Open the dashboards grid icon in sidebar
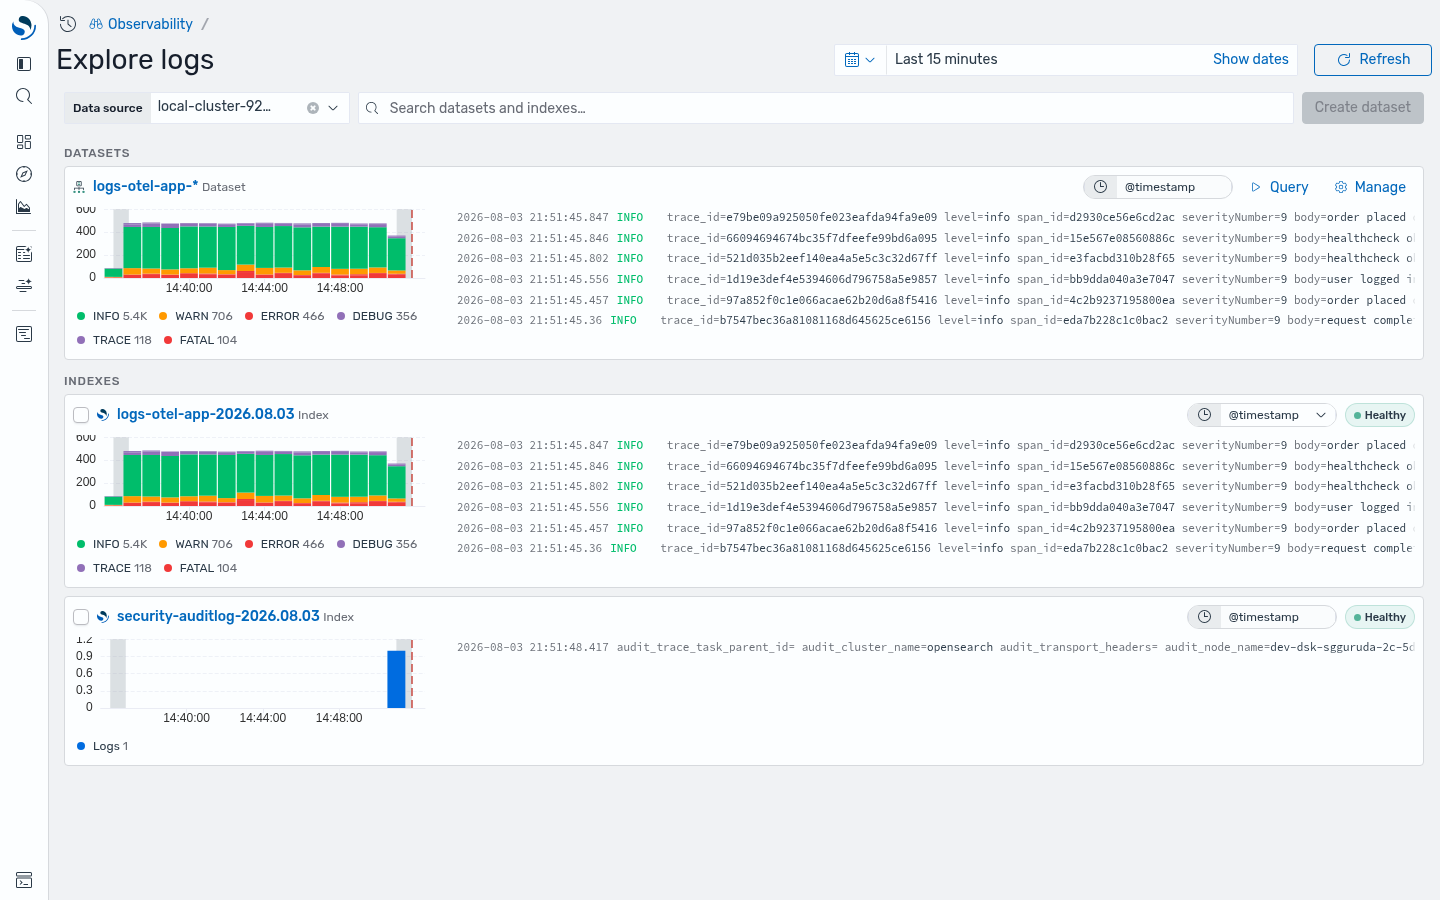Viewport: 1440px width, 900px height. (x=24, y=142)
